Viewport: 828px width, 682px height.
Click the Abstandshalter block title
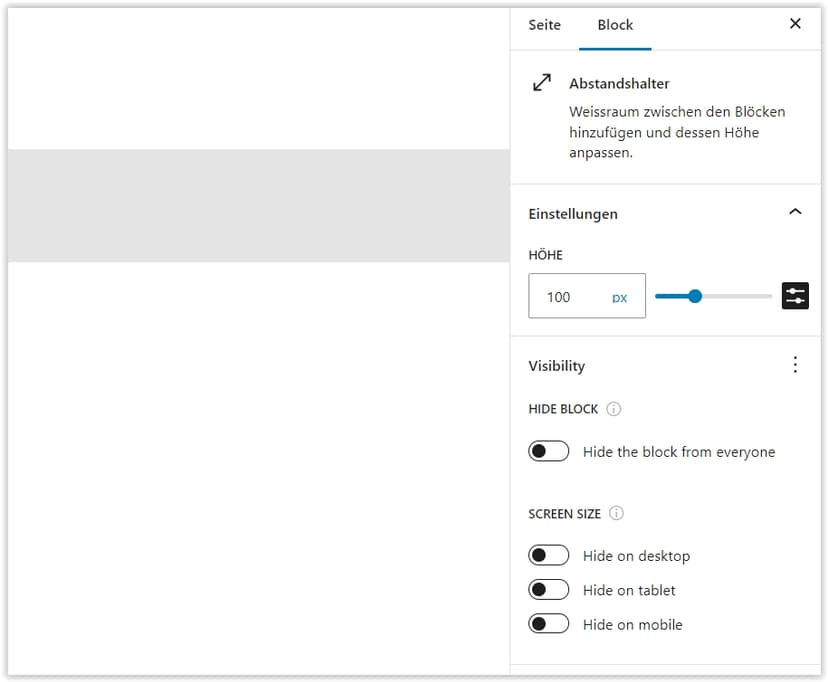[x=619, y=83]
